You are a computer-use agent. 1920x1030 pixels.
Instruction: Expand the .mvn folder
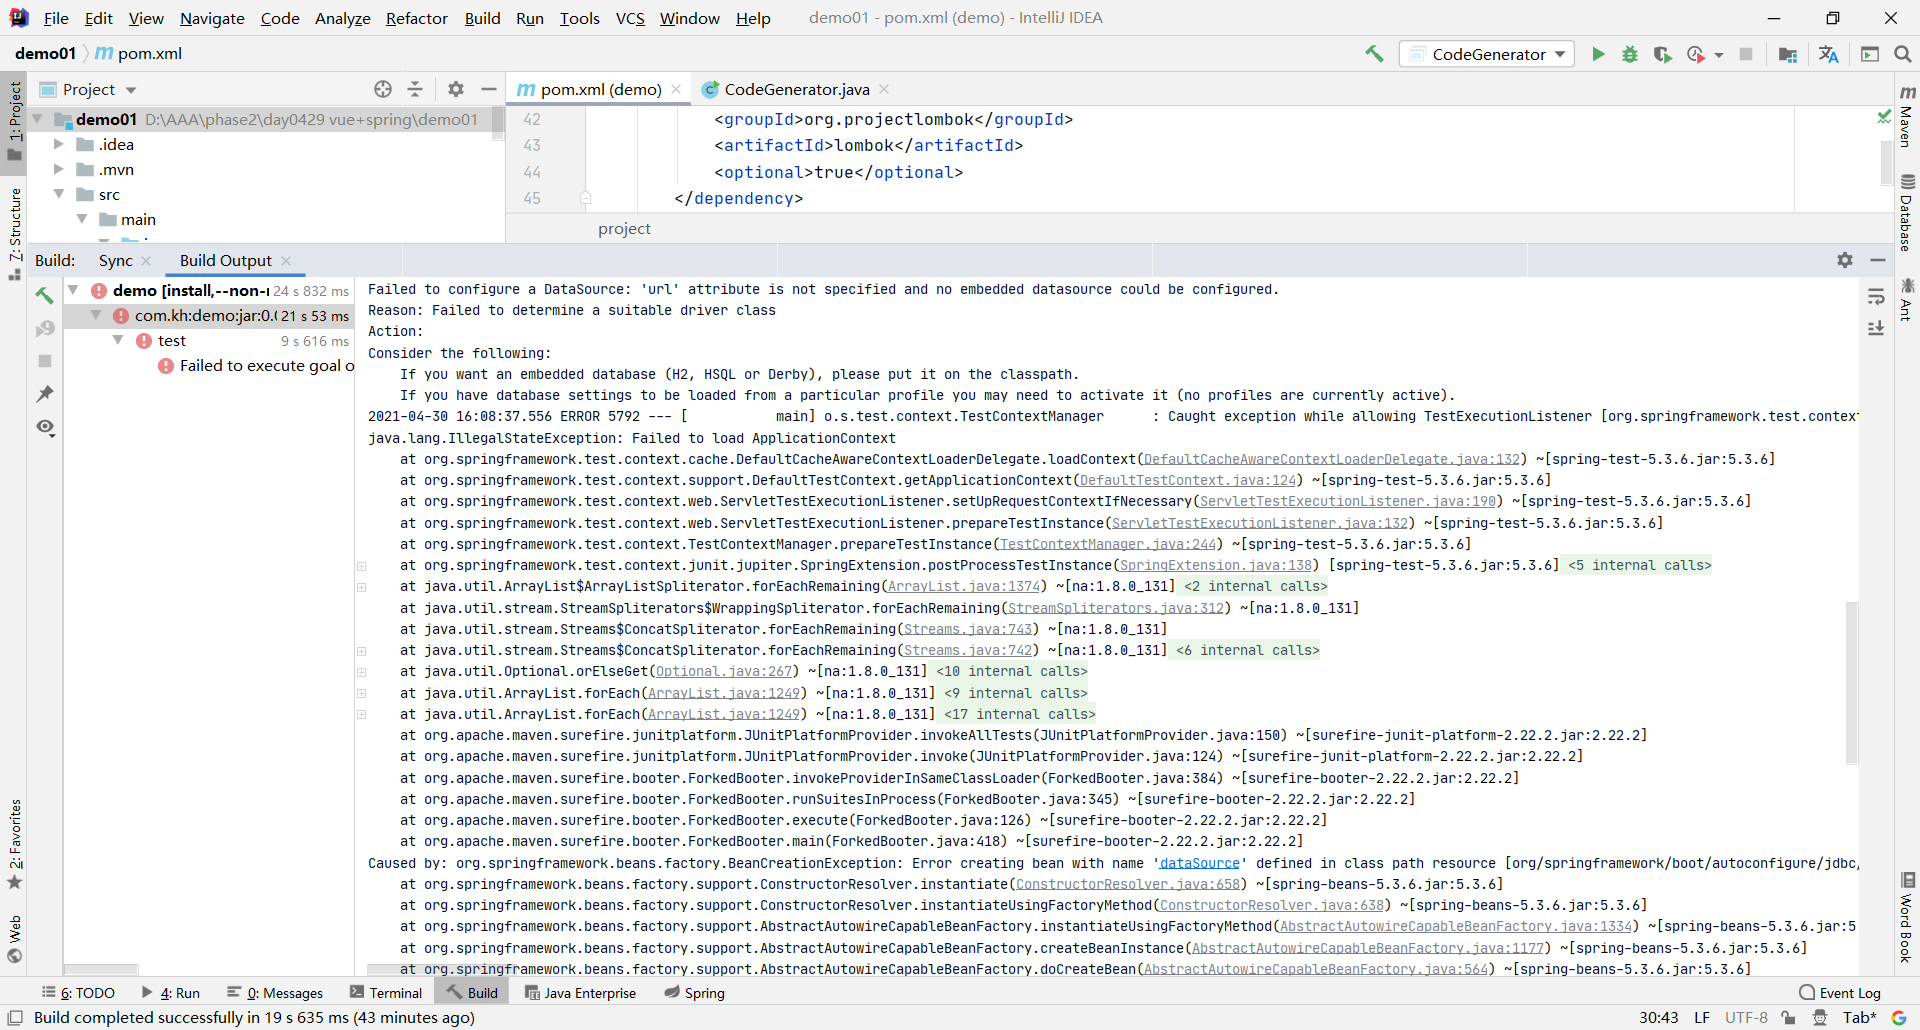tap(58, 169)
